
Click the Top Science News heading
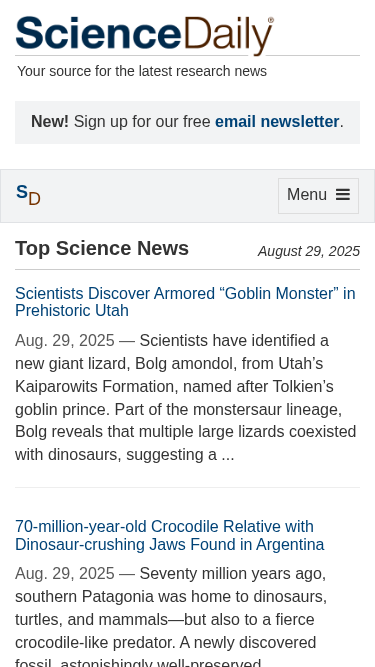click(x=102, y=248)
